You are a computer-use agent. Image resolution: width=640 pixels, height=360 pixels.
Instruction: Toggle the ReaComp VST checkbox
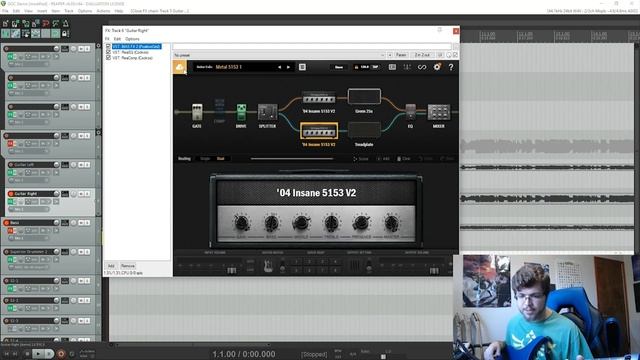coord(108,58)
